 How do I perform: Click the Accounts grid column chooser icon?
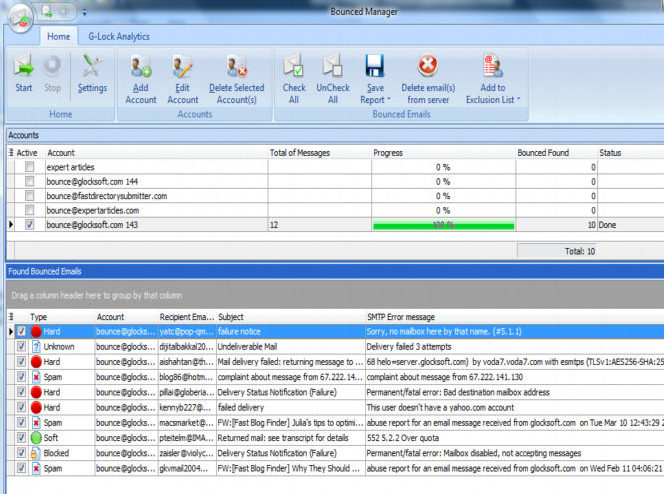(x=11, y=152)
